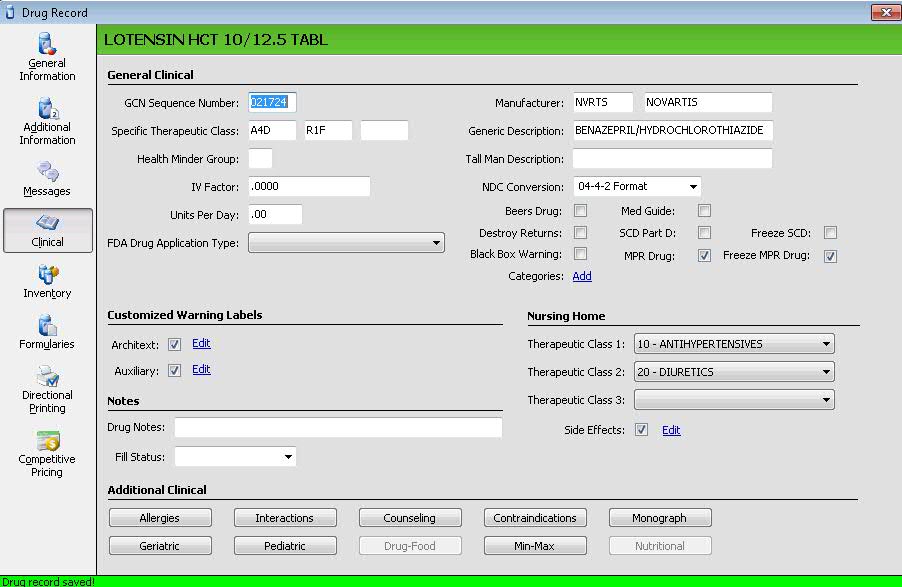Screen dimensions: 902x587
Task: Edit the Side Effects link
Action: [671, 430]
